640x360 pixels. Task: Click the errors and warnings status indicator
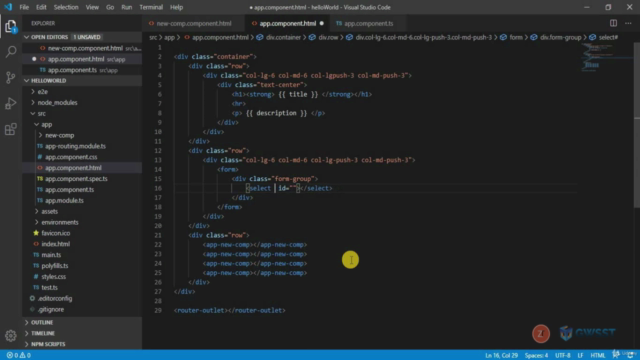tap(19, 355)
